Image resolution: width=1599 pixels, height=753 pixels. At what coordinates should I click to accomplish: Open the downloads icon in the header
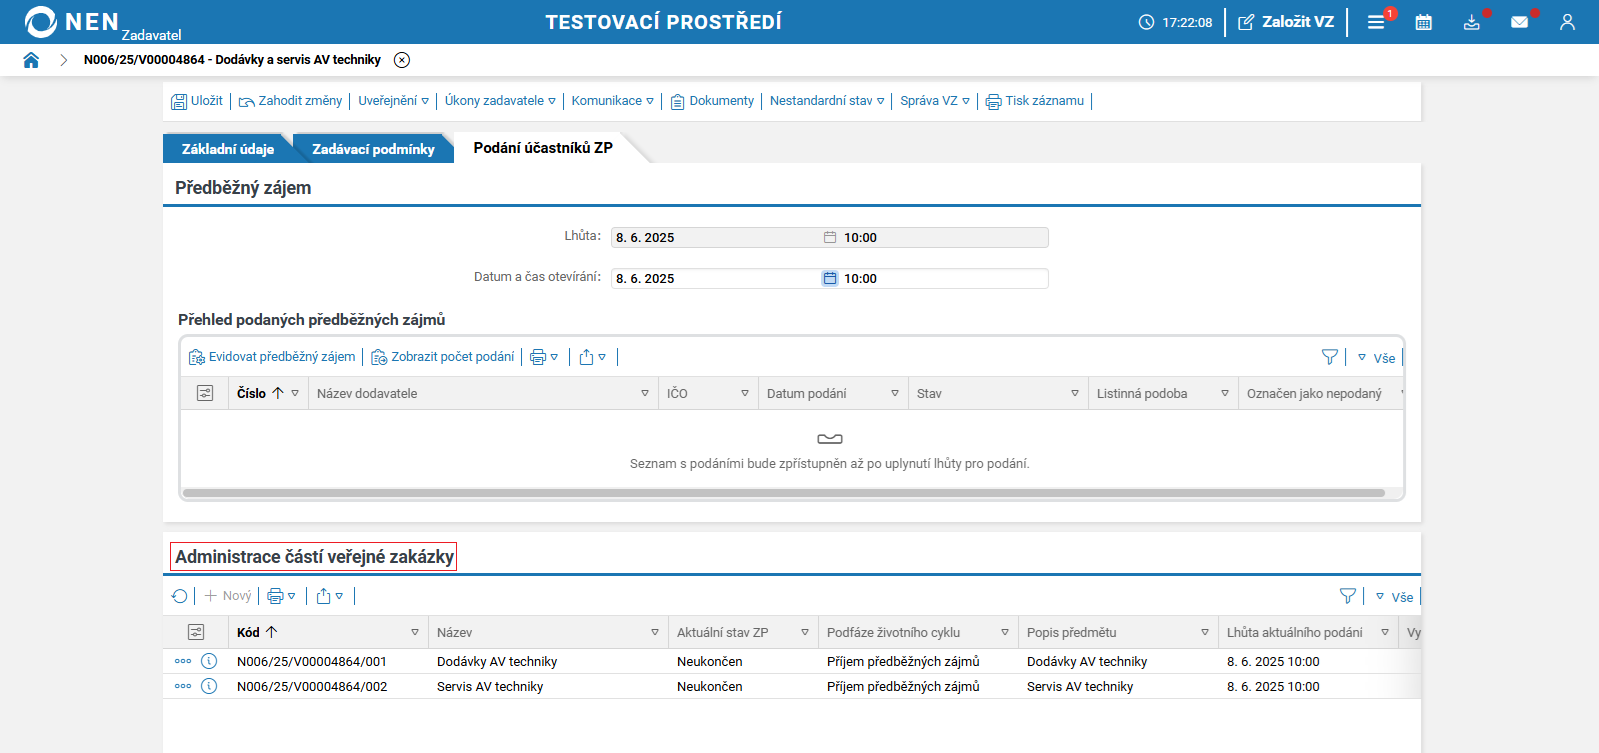pos(1471,22)
